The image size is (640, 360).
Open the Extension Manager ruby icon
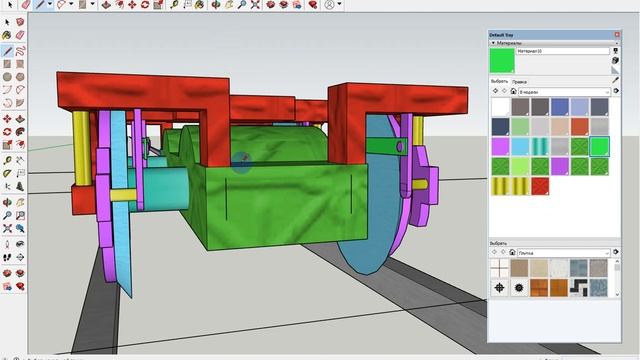point(313,4)
